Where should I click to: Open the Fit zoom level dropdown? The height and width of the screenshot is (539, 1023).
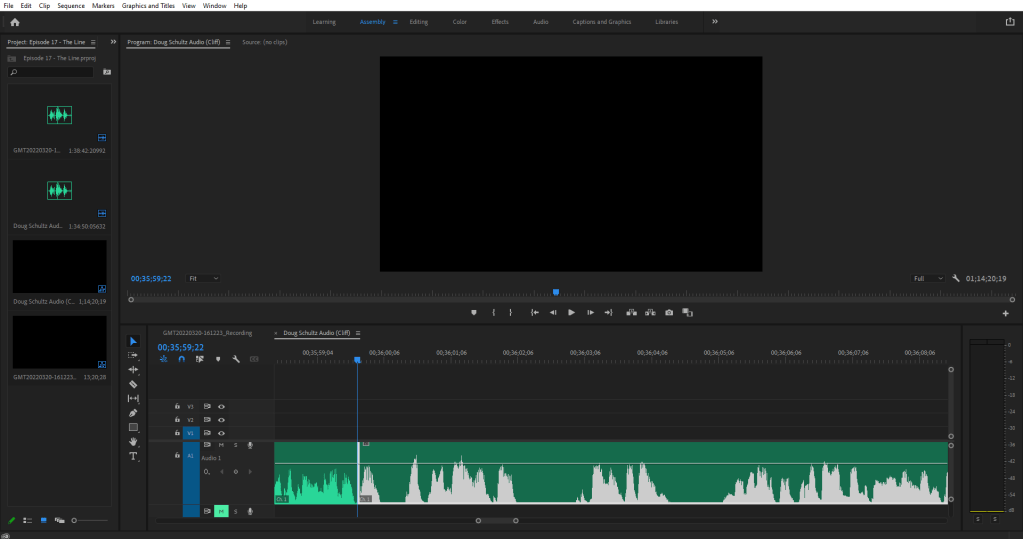point(203,278)
